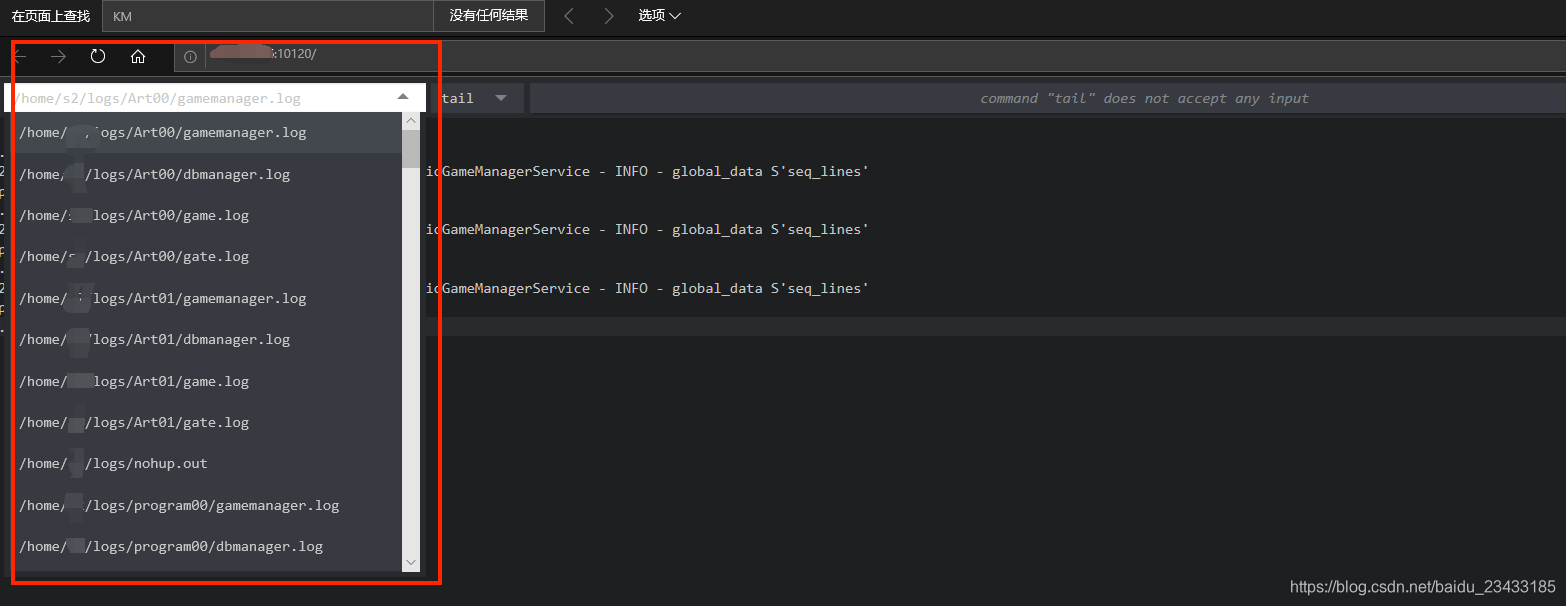1566x606 pixels.
Task: Click the browser Back navigation icon
Action: click(21, 56)
